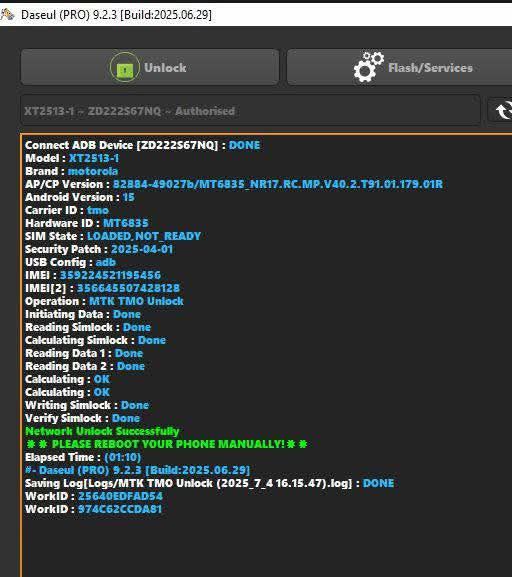This screenshot has height=577, width=512.
Task: Click the gears icon beside Flash/Services
Action: click(x=368, y=67)
